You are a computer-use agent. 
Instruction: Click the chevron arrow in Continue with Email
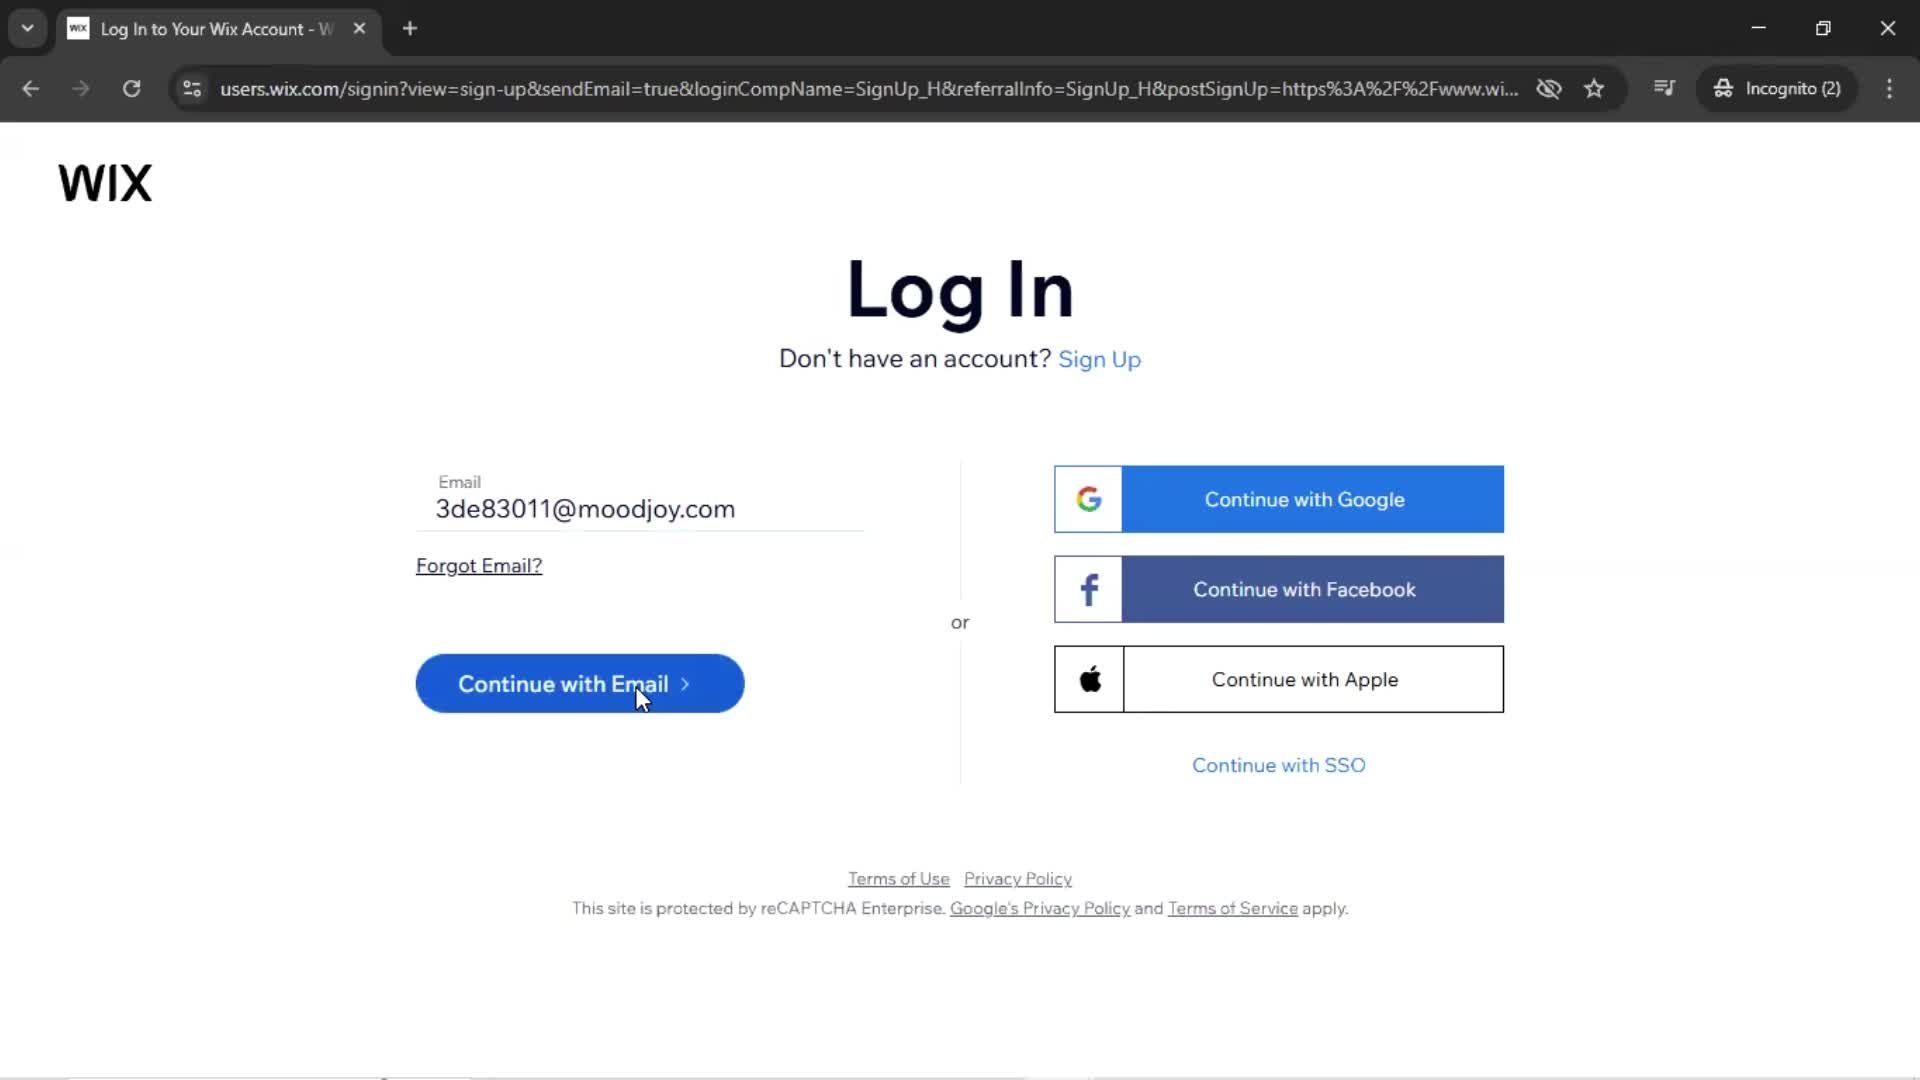[685, 684]
